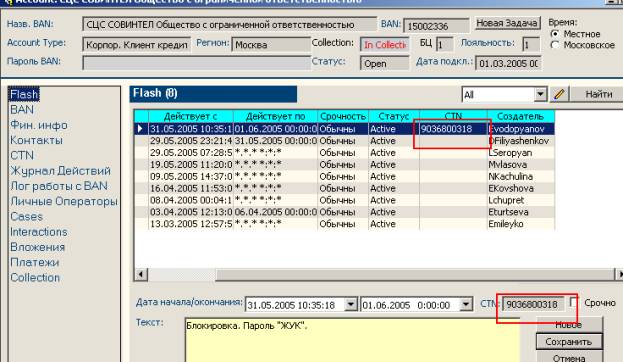Open Вложения in sidebar
The height and width of the screenshot is (362, 623).
click(x=37, y=247)
